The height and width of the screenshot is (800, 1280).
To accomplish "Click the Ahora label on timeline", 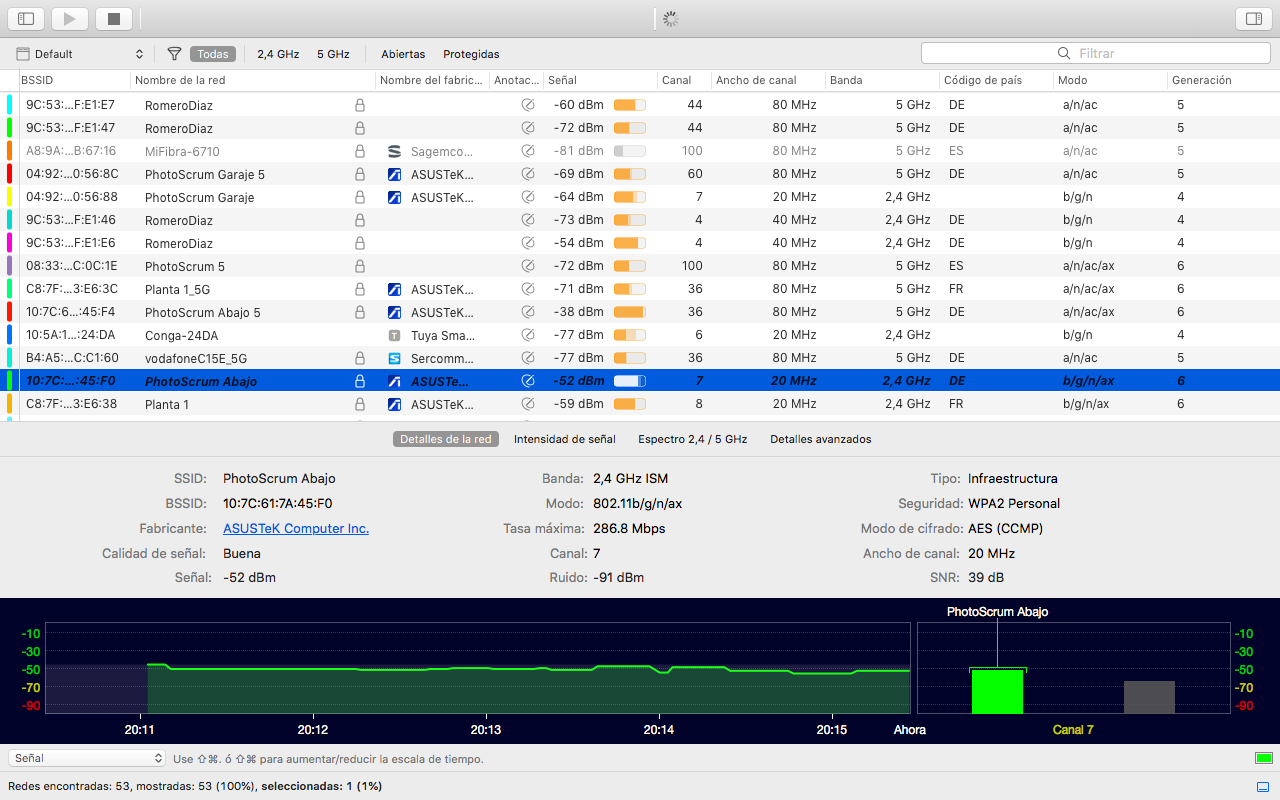I will click(909, 730).
